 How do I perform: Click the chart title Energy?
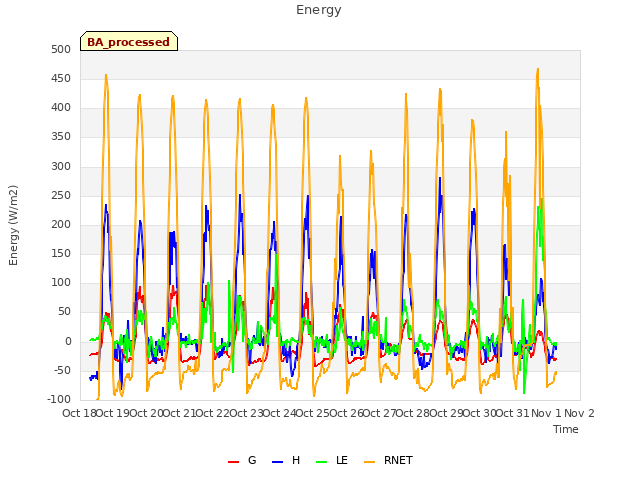(319, 10)
